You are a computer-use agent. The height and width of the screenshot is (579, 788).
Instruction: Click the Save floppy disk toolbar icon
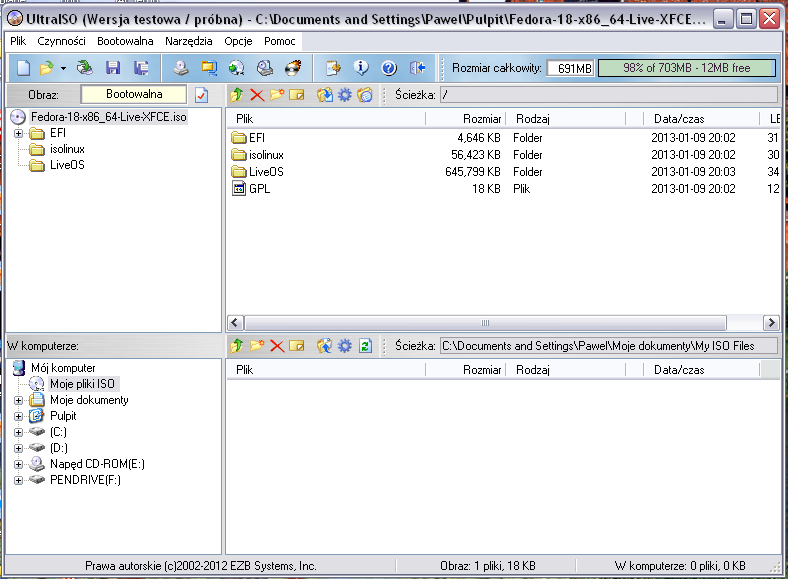113,68
